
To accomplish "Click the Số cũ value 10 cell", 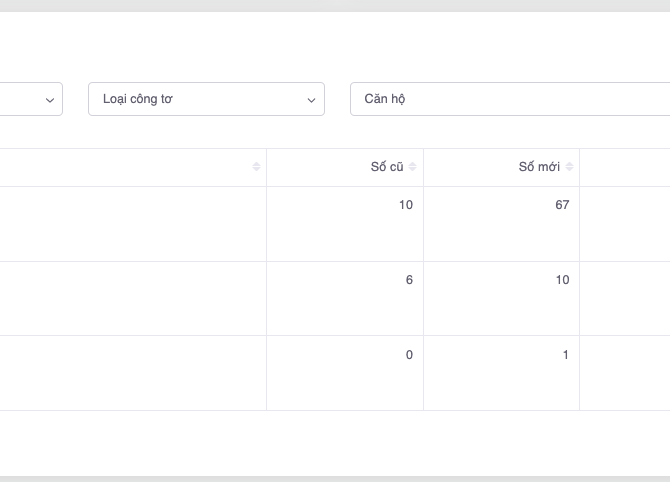I will [345, 224].
